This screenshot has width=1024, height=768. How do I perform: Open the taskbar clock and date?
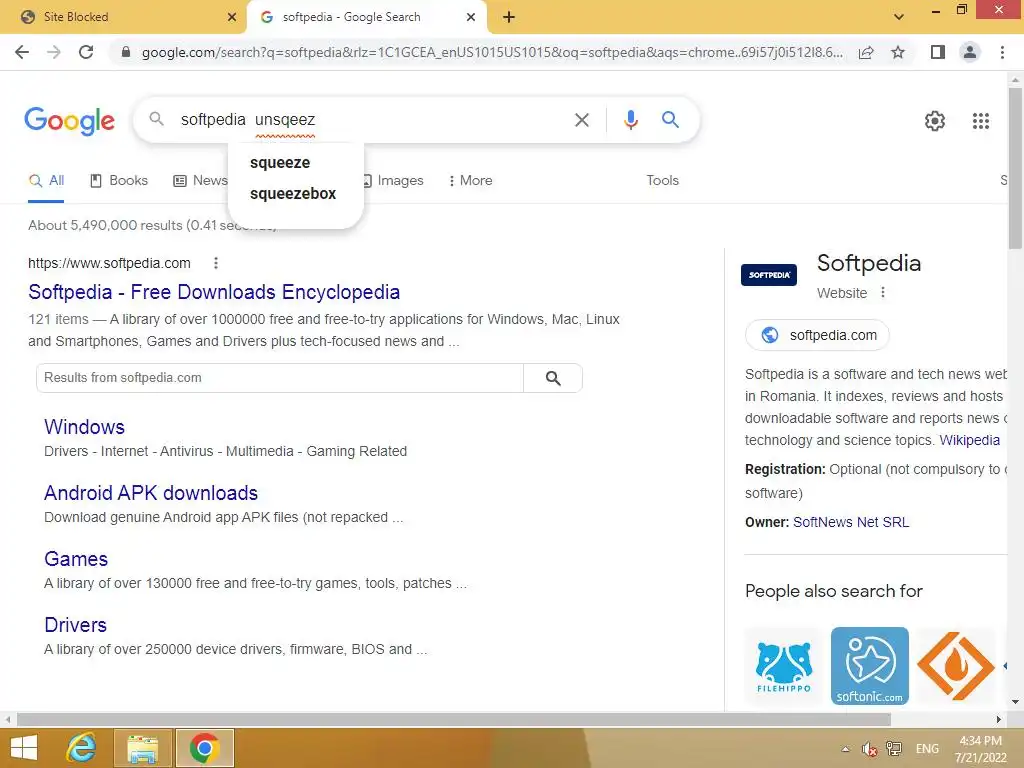pos(980,749)
